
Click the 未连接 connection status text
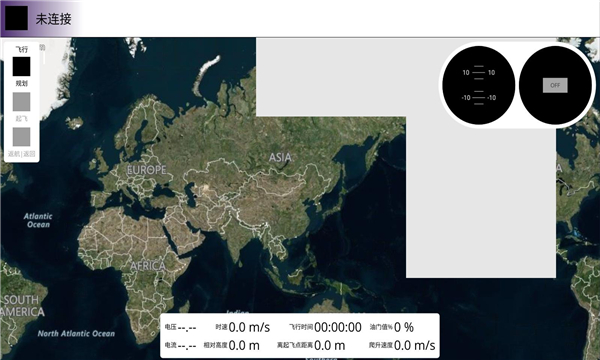coord(54,19)
